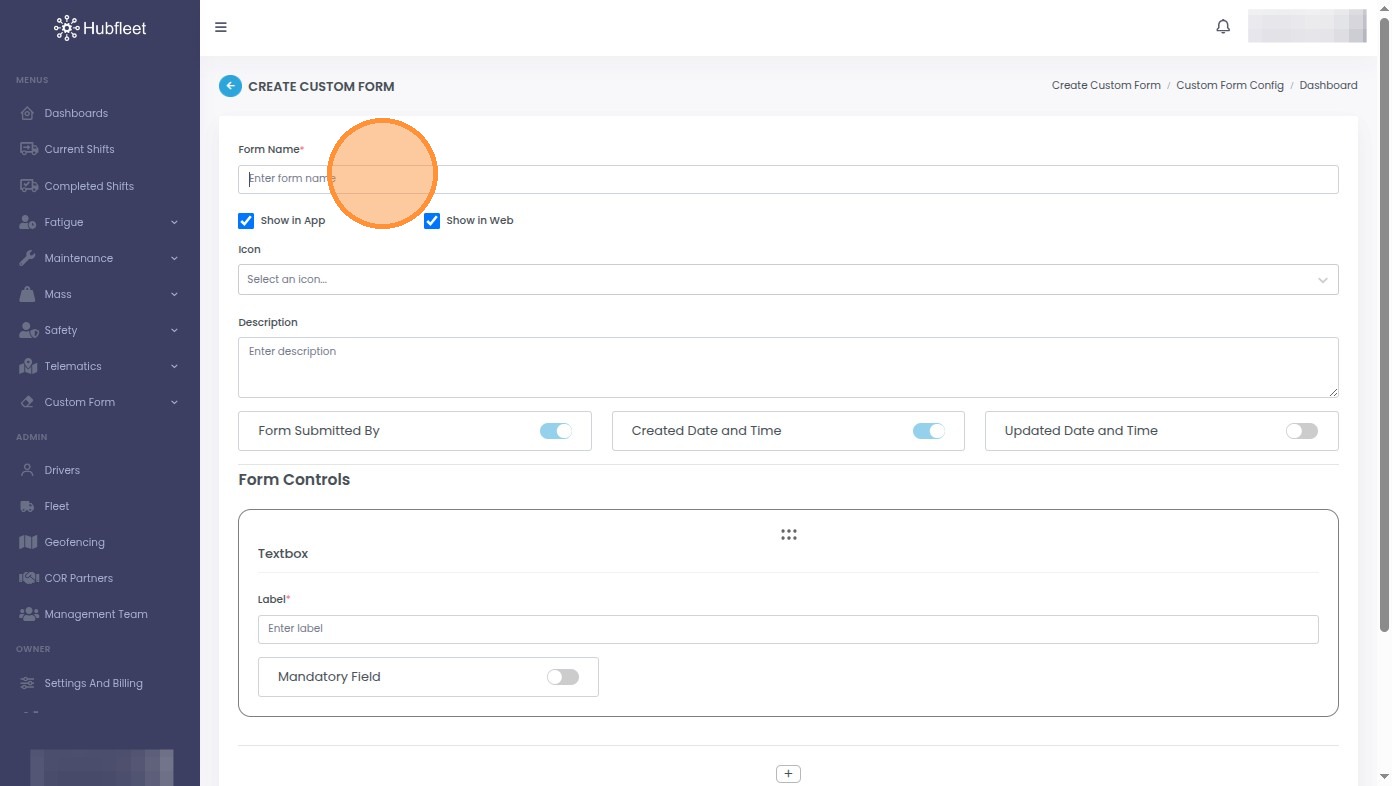Focus the Textbox Label input field
Screen dimensions: 1392x786
pyautogui.click(x=788, y=629)
